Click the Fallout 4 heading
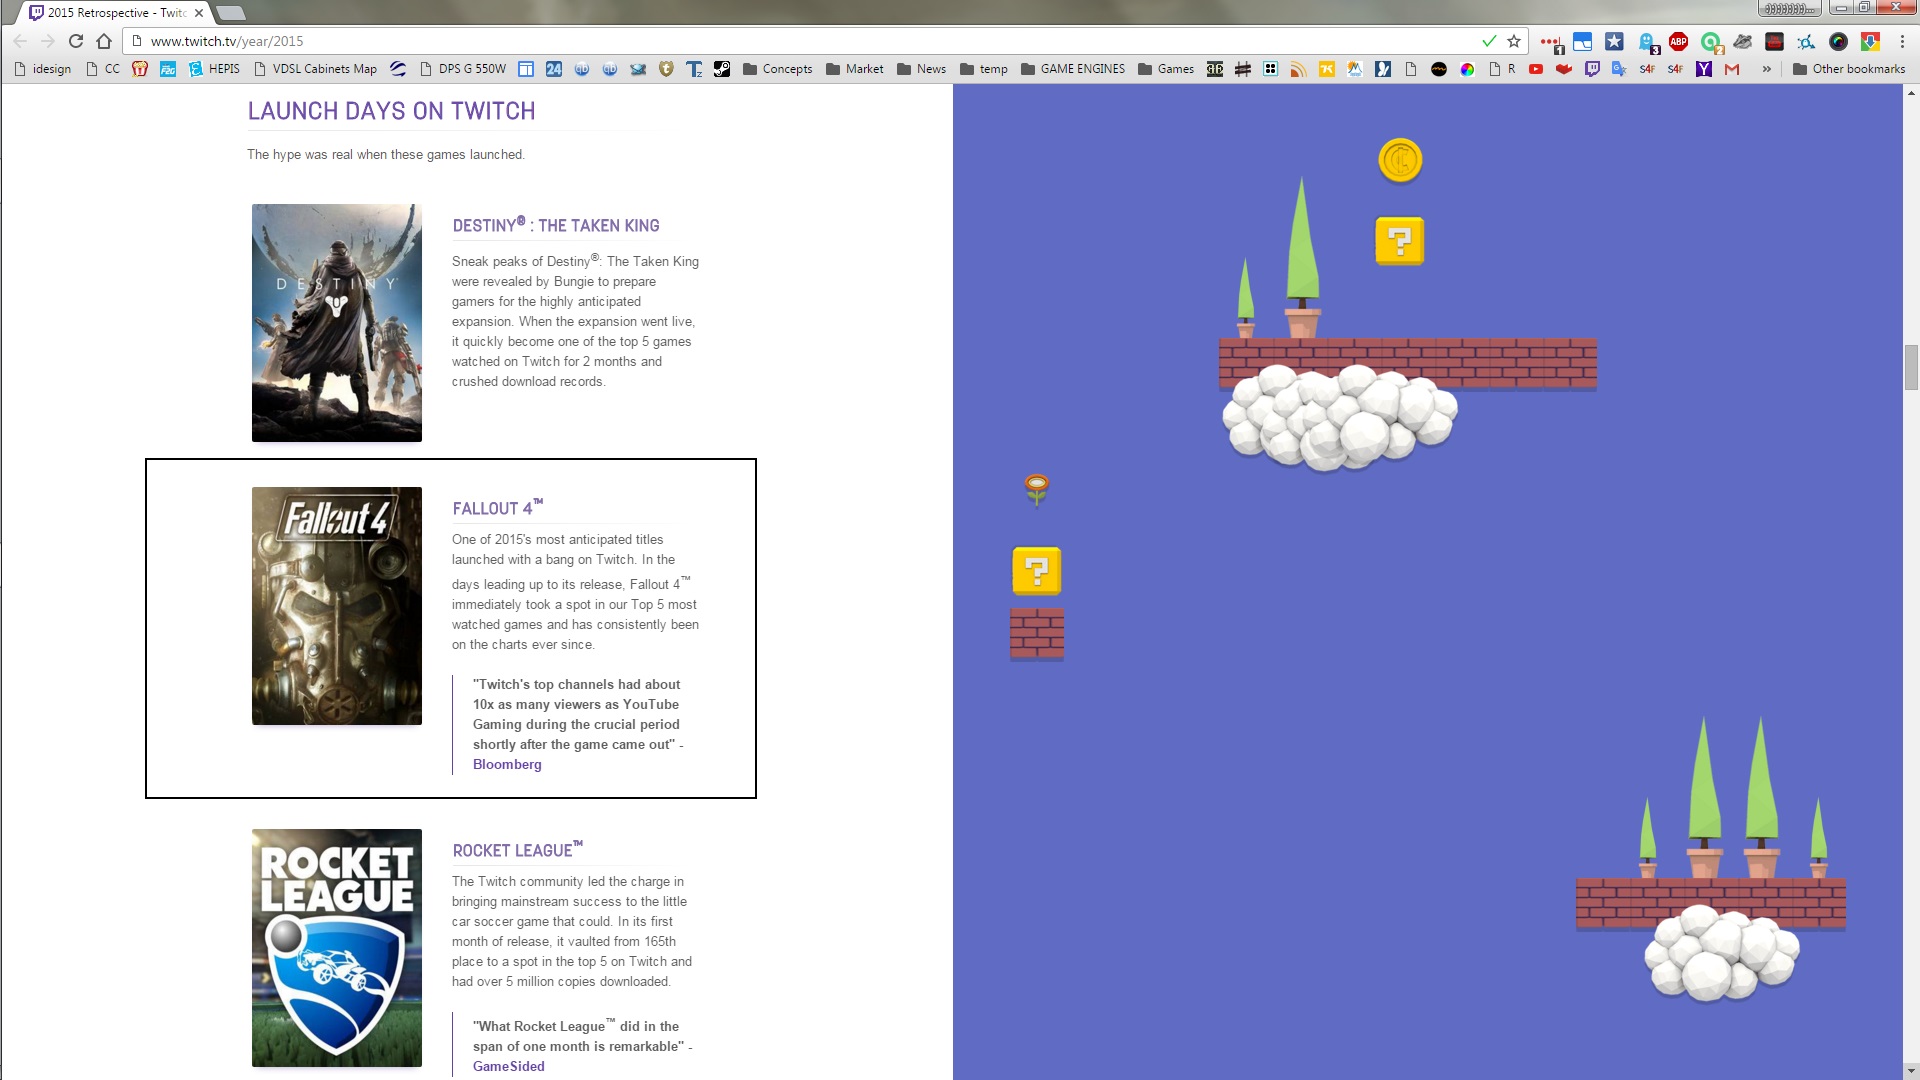The image size is (1920, 1080). (x=498, y=508)
